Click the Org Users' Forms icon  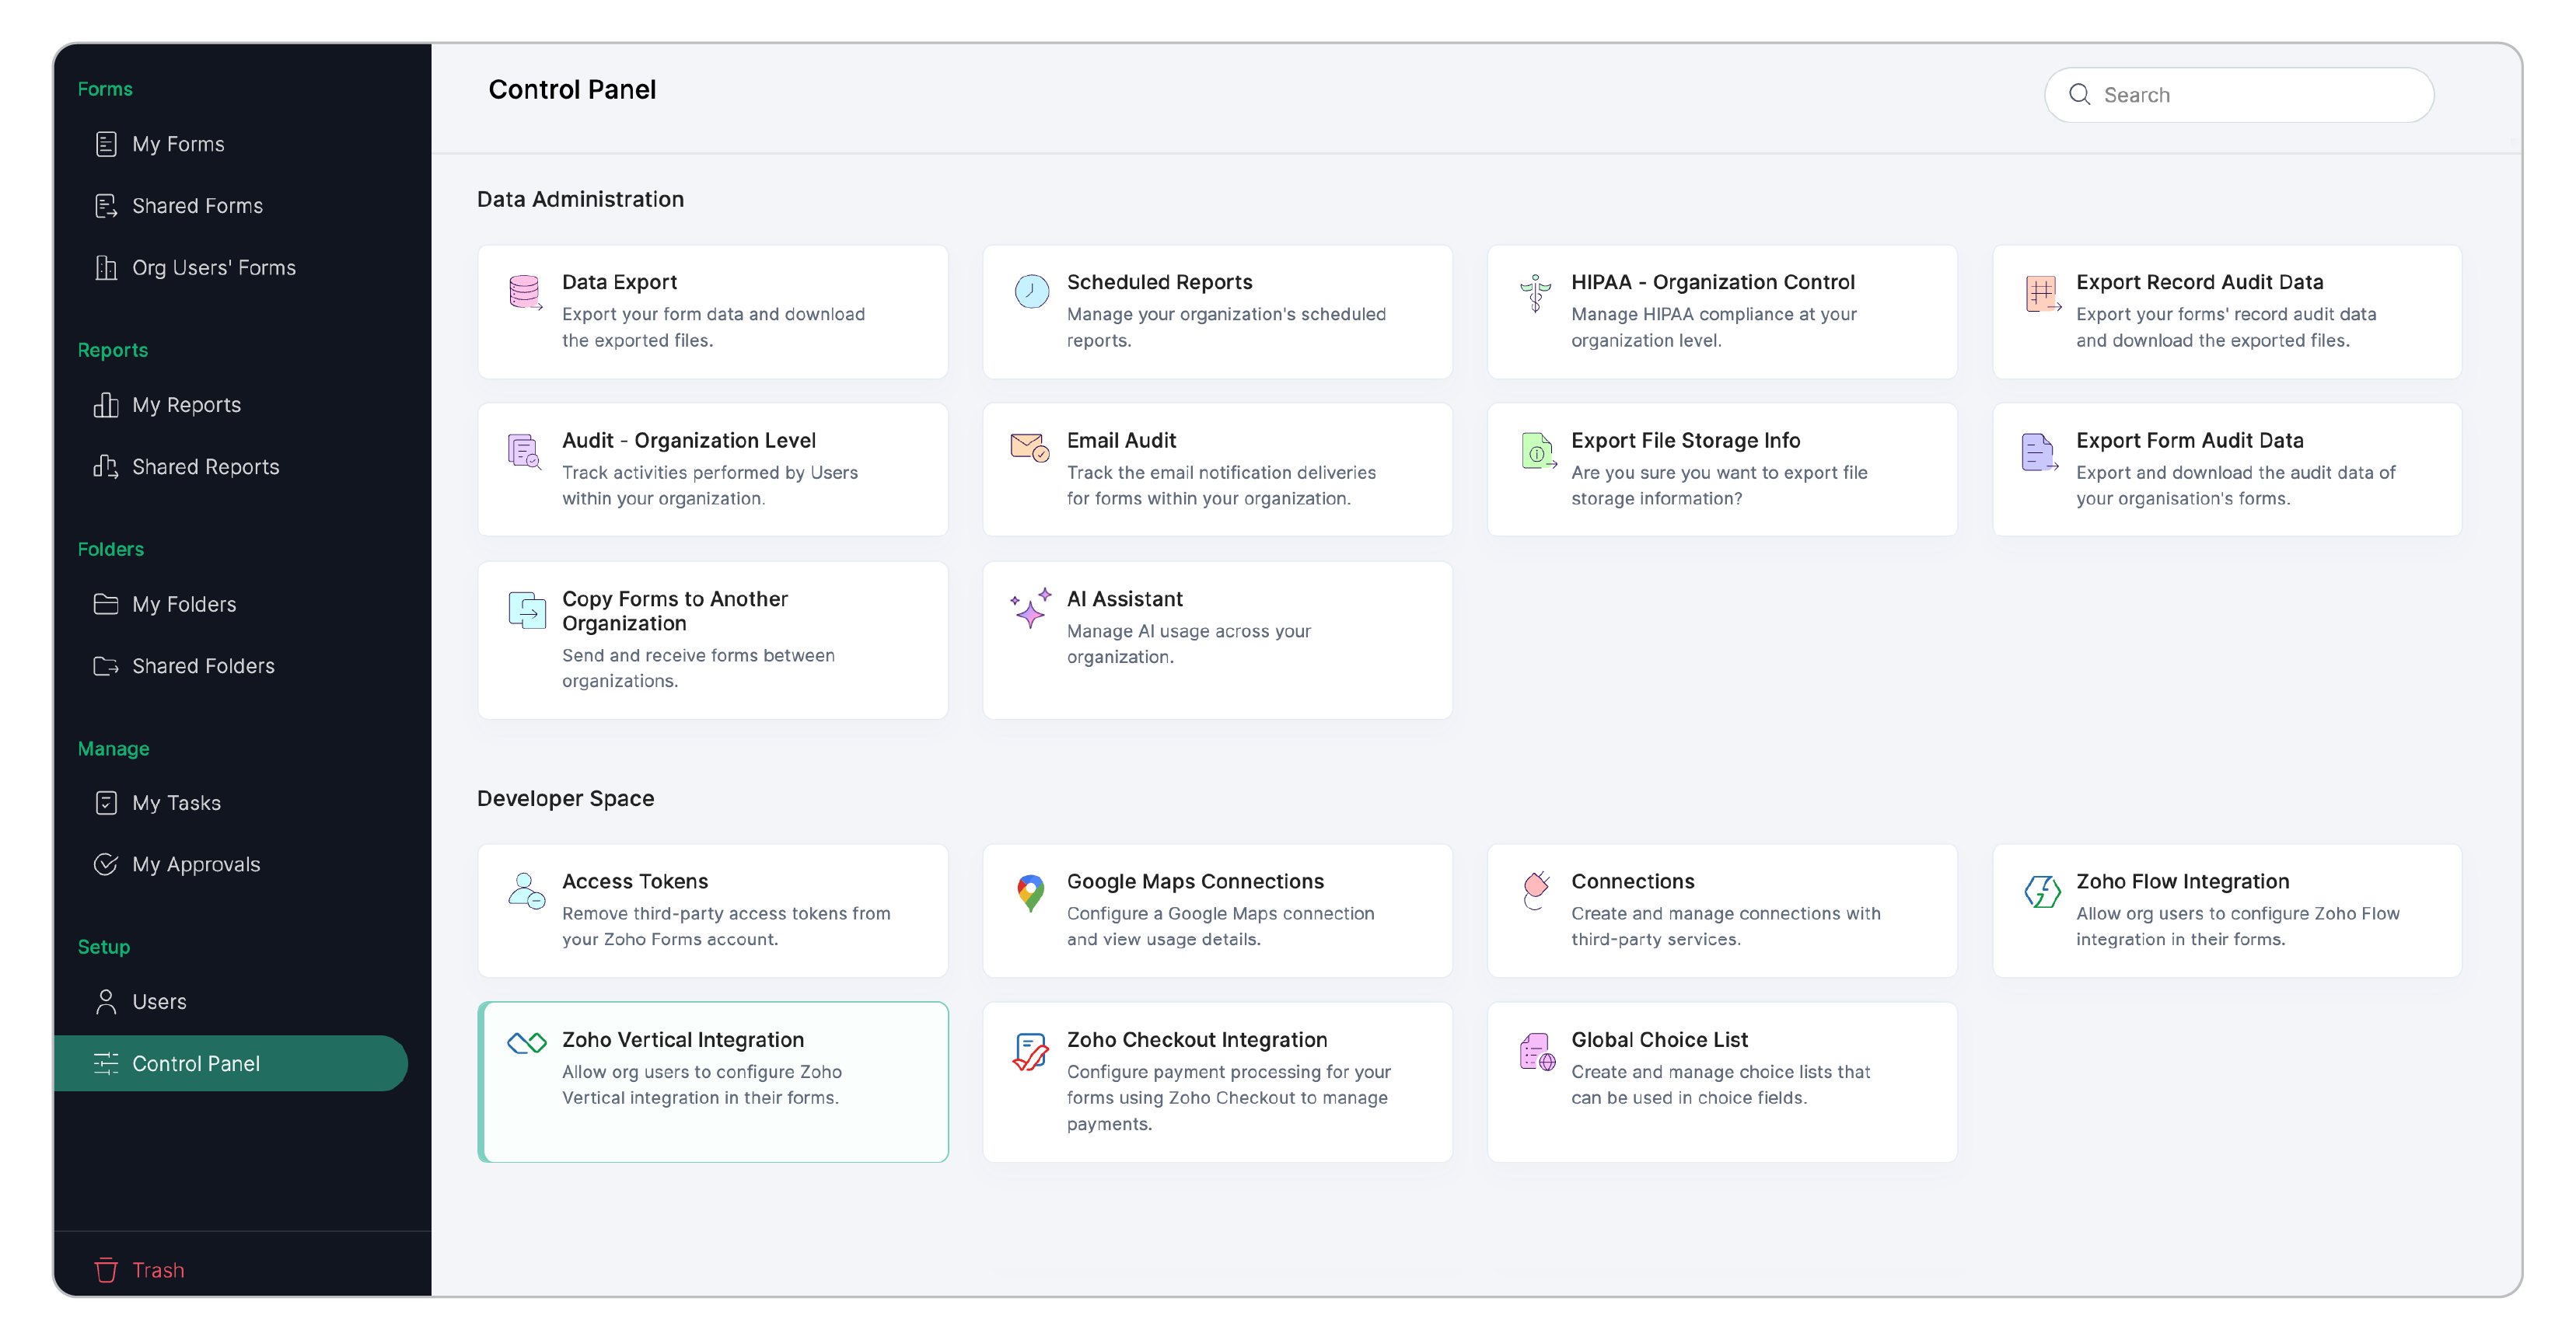pos(107,267)
